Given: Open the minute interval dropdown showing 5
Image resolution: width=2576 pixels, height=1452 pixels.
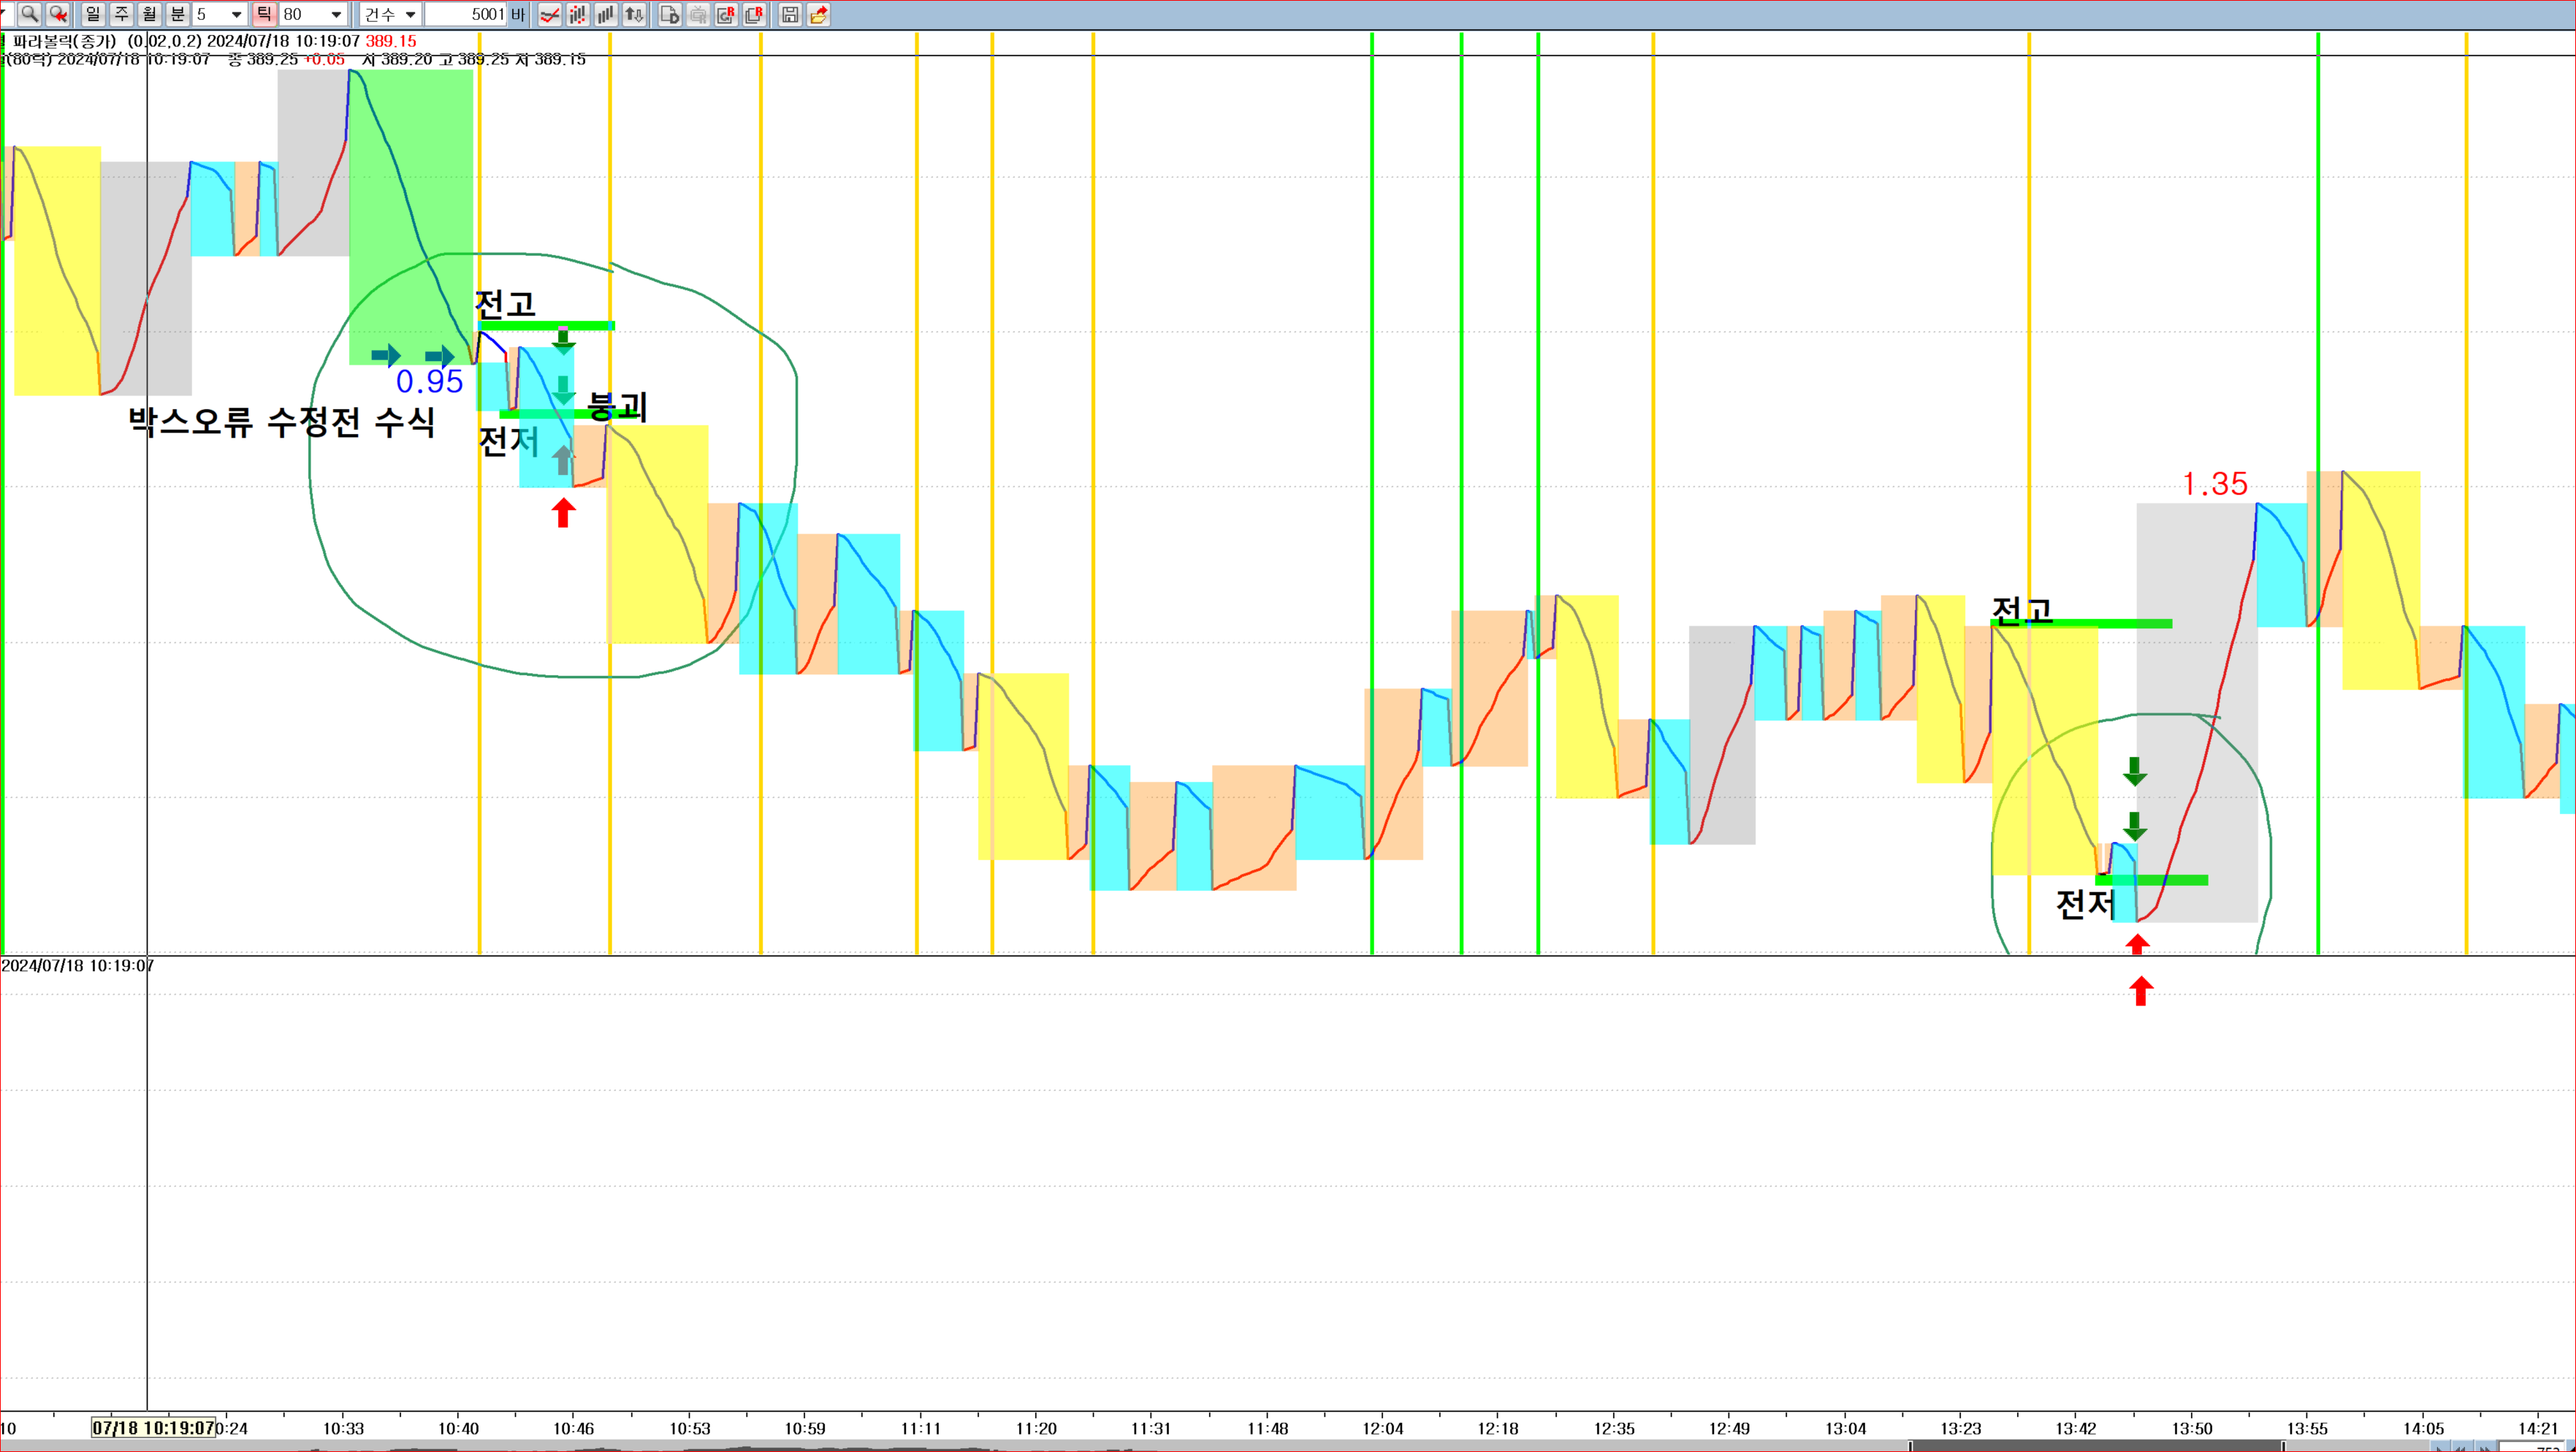Looking at the screenshot, I should point(236,14).
